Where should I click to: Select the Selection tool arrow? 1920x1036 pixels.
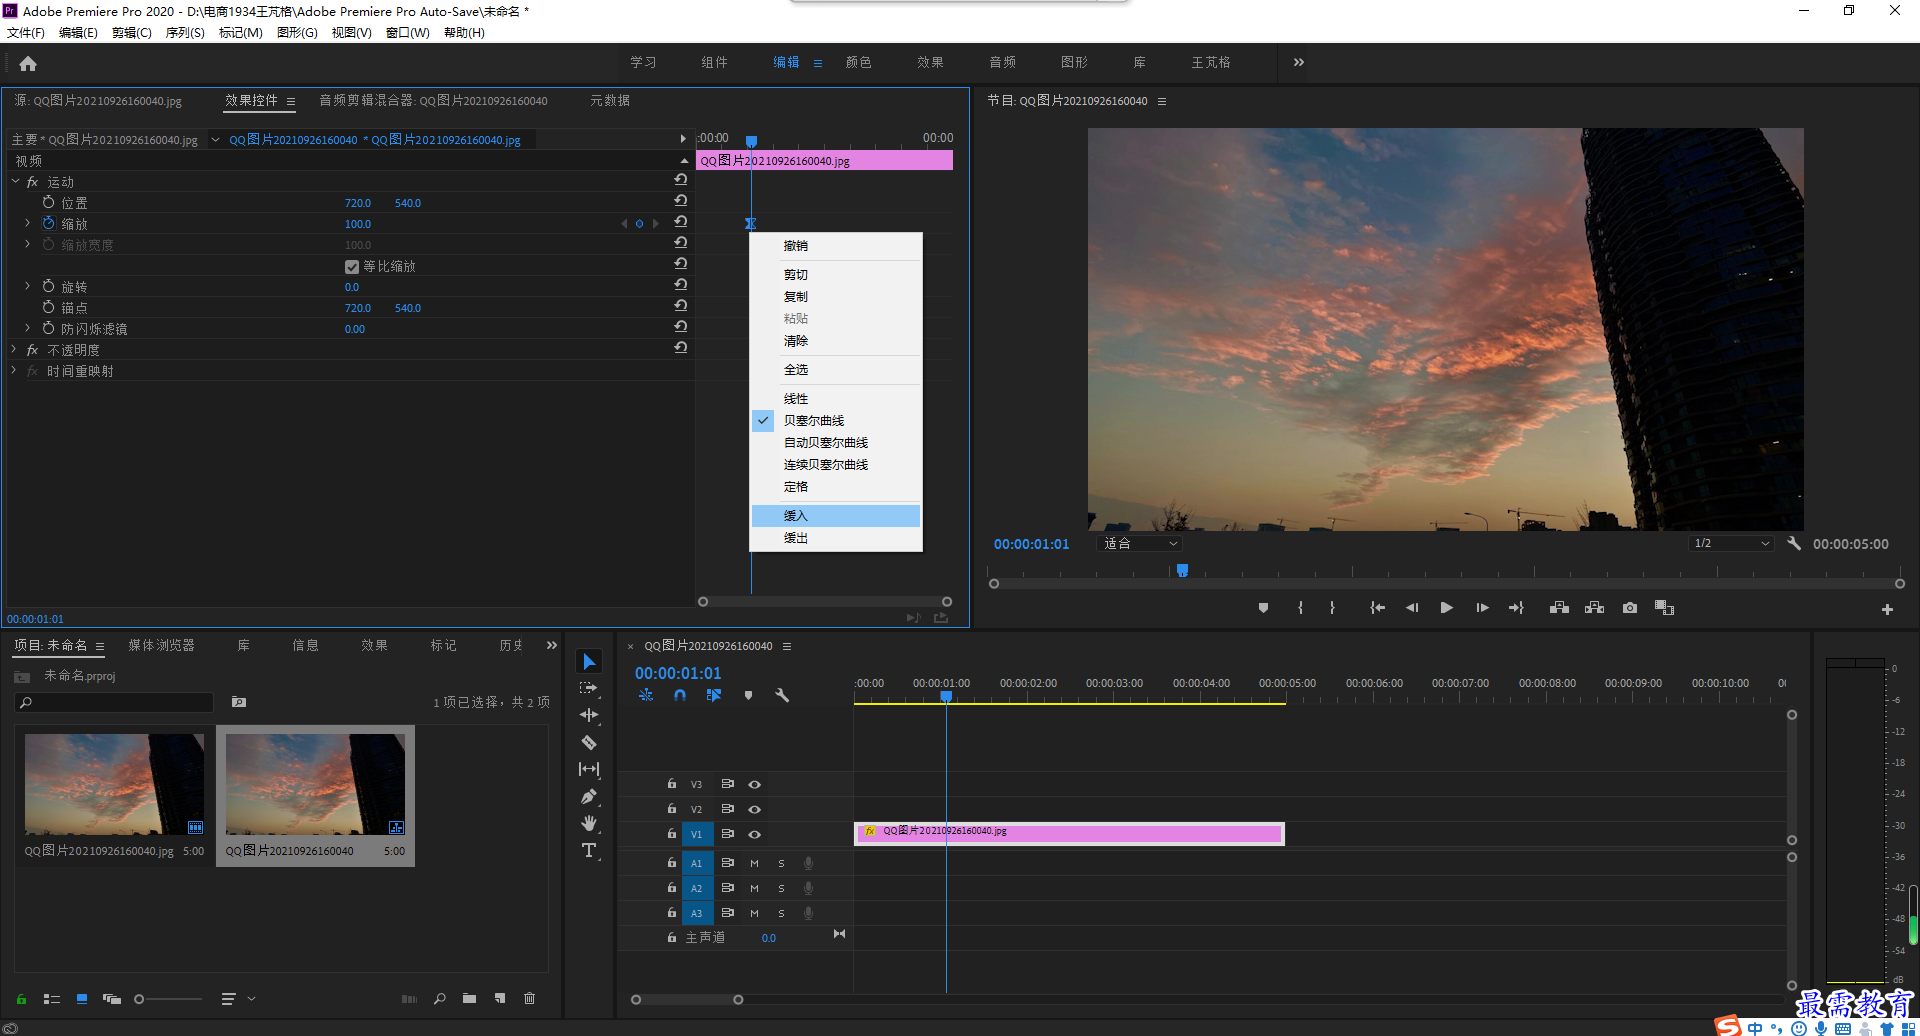tap(589, 662)
